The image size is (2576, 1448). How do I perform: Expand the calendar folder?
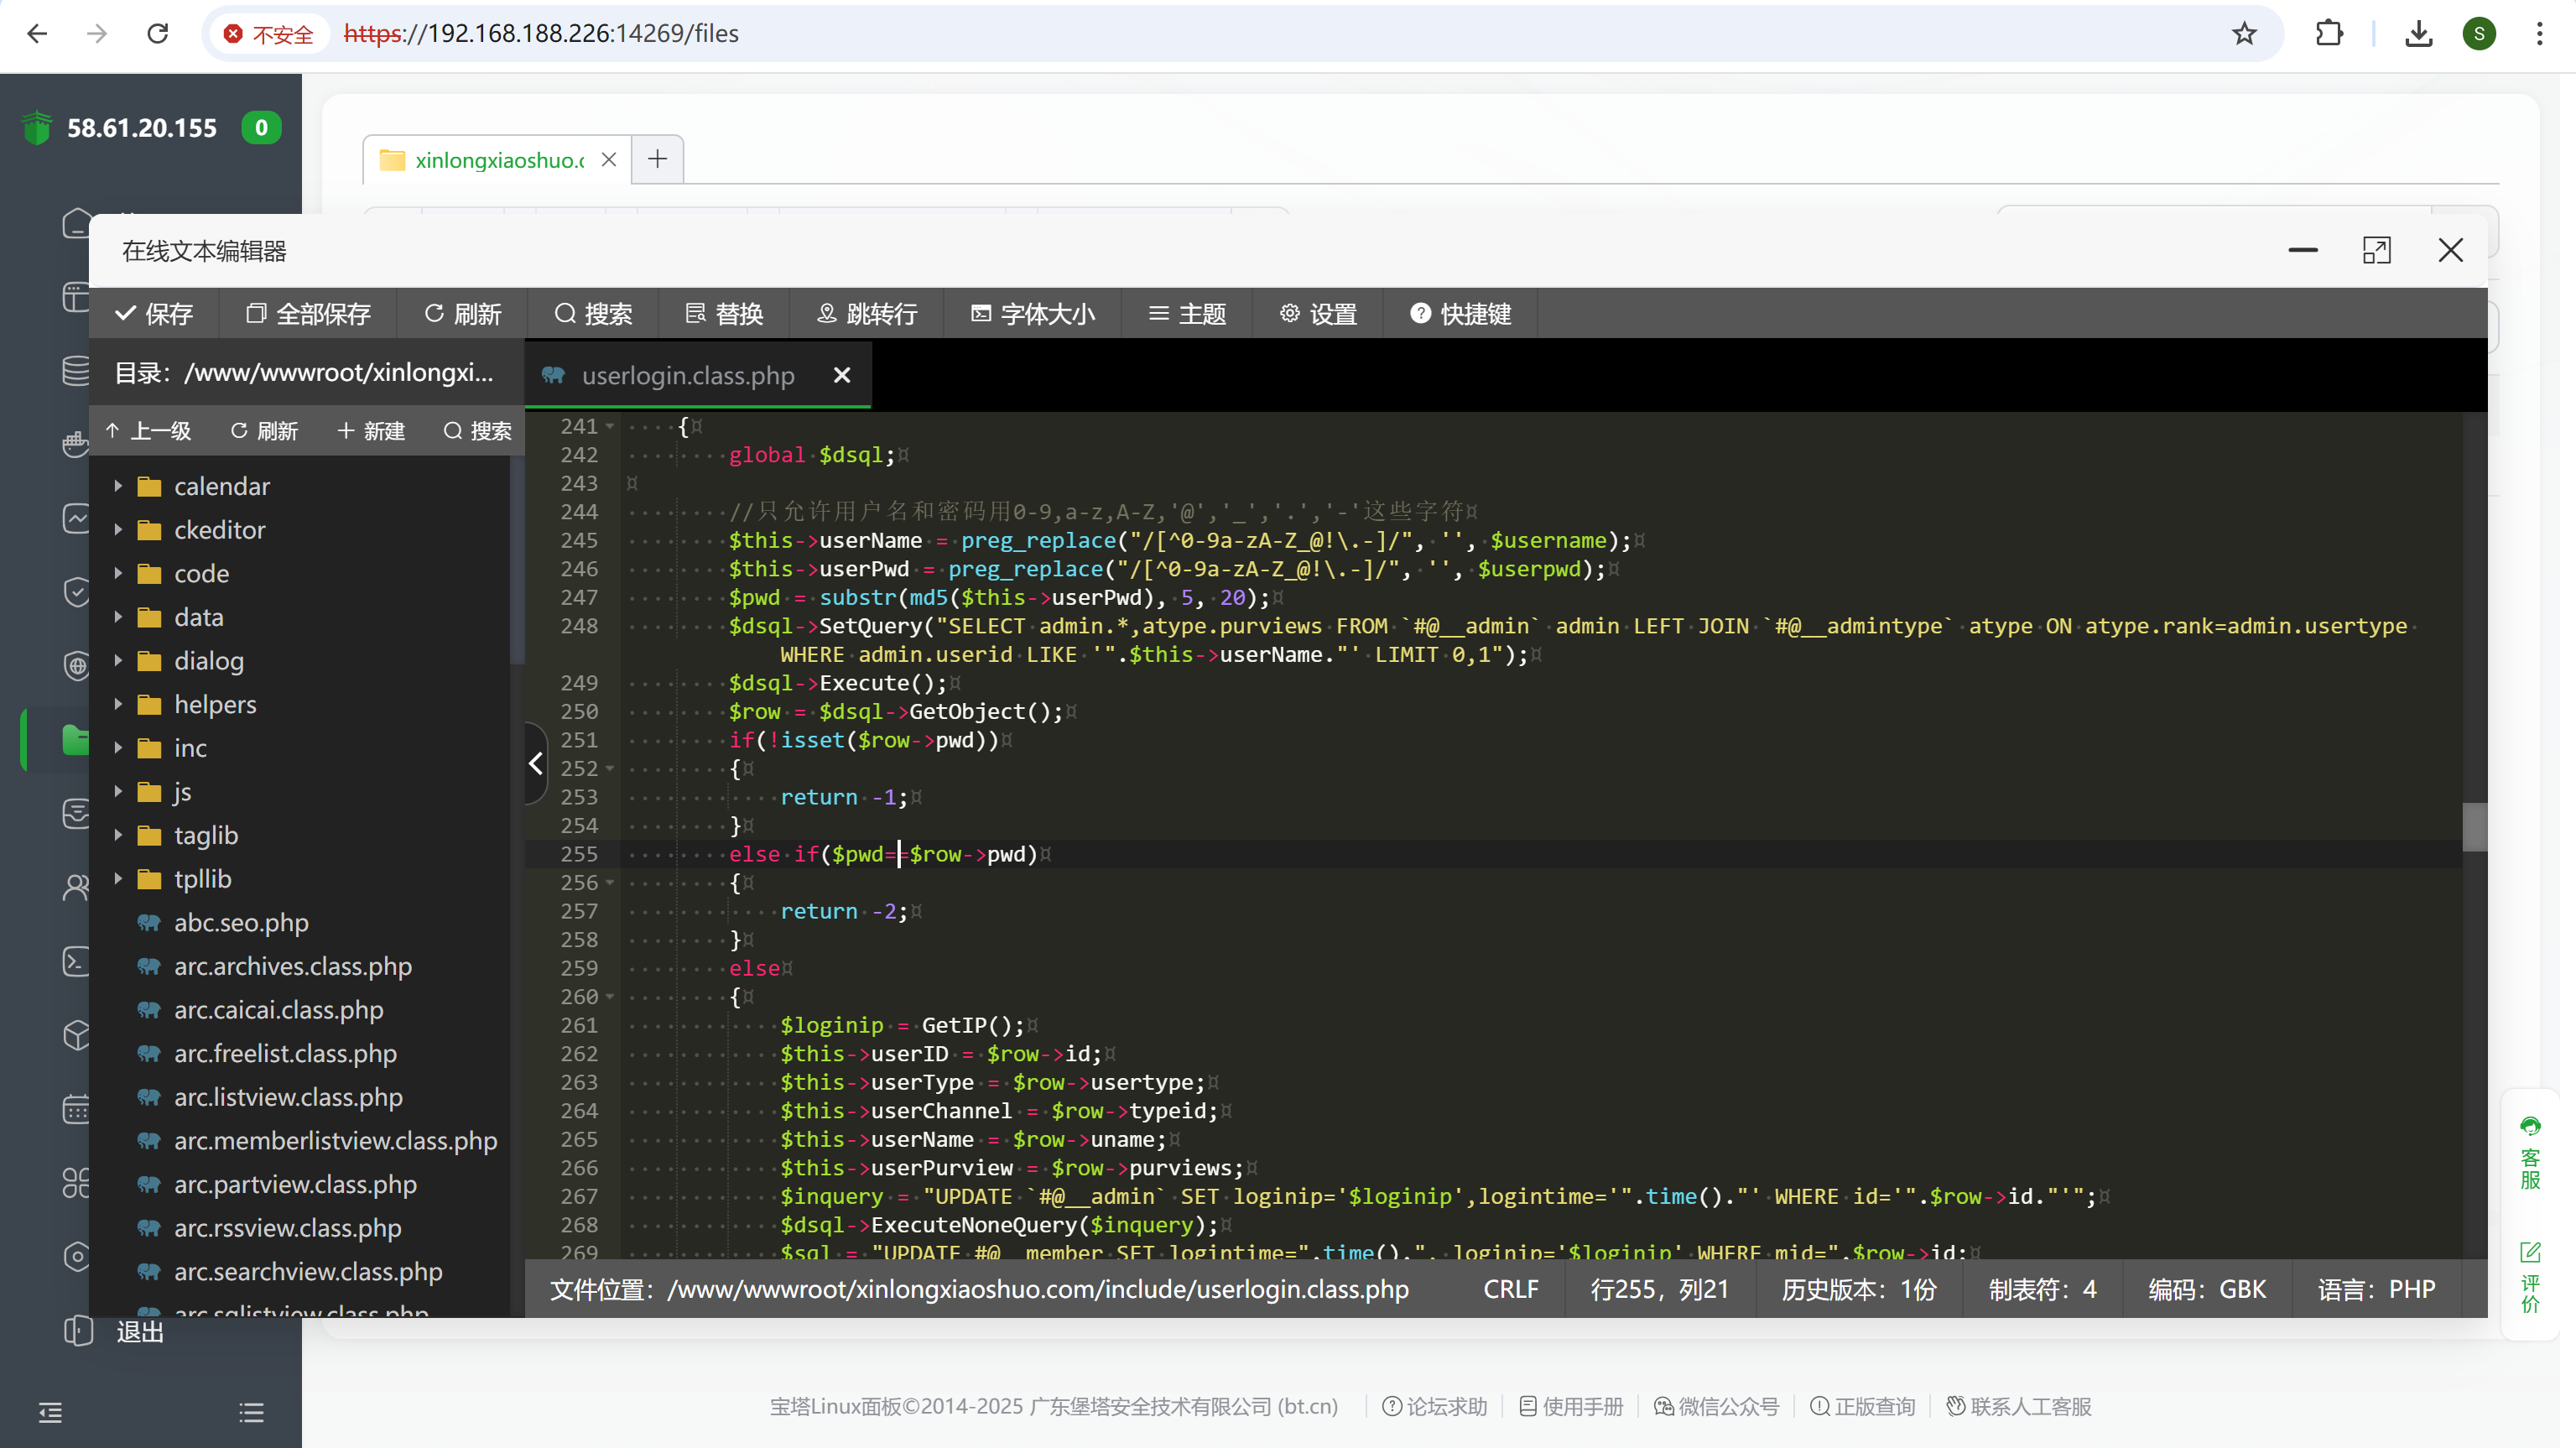pos(118,486)
